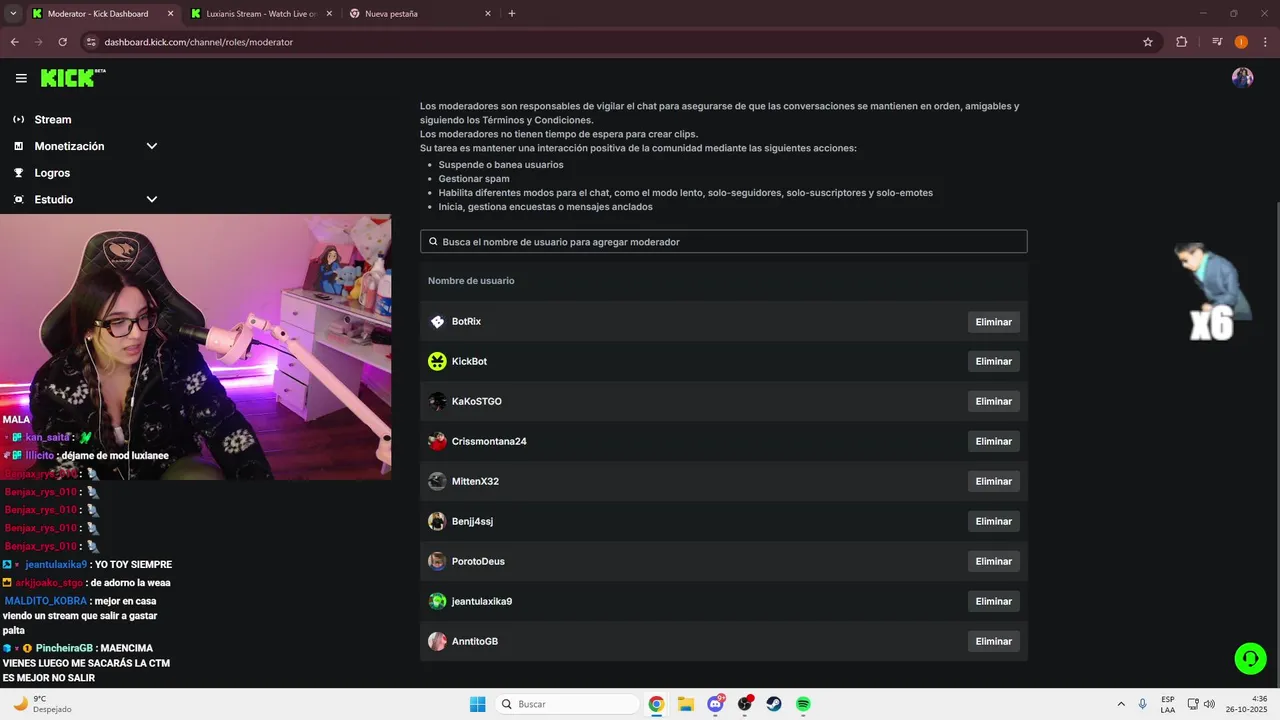Open the Estudio sidebar item
This screenshot has height=720, width=1280.
point(53,199)
